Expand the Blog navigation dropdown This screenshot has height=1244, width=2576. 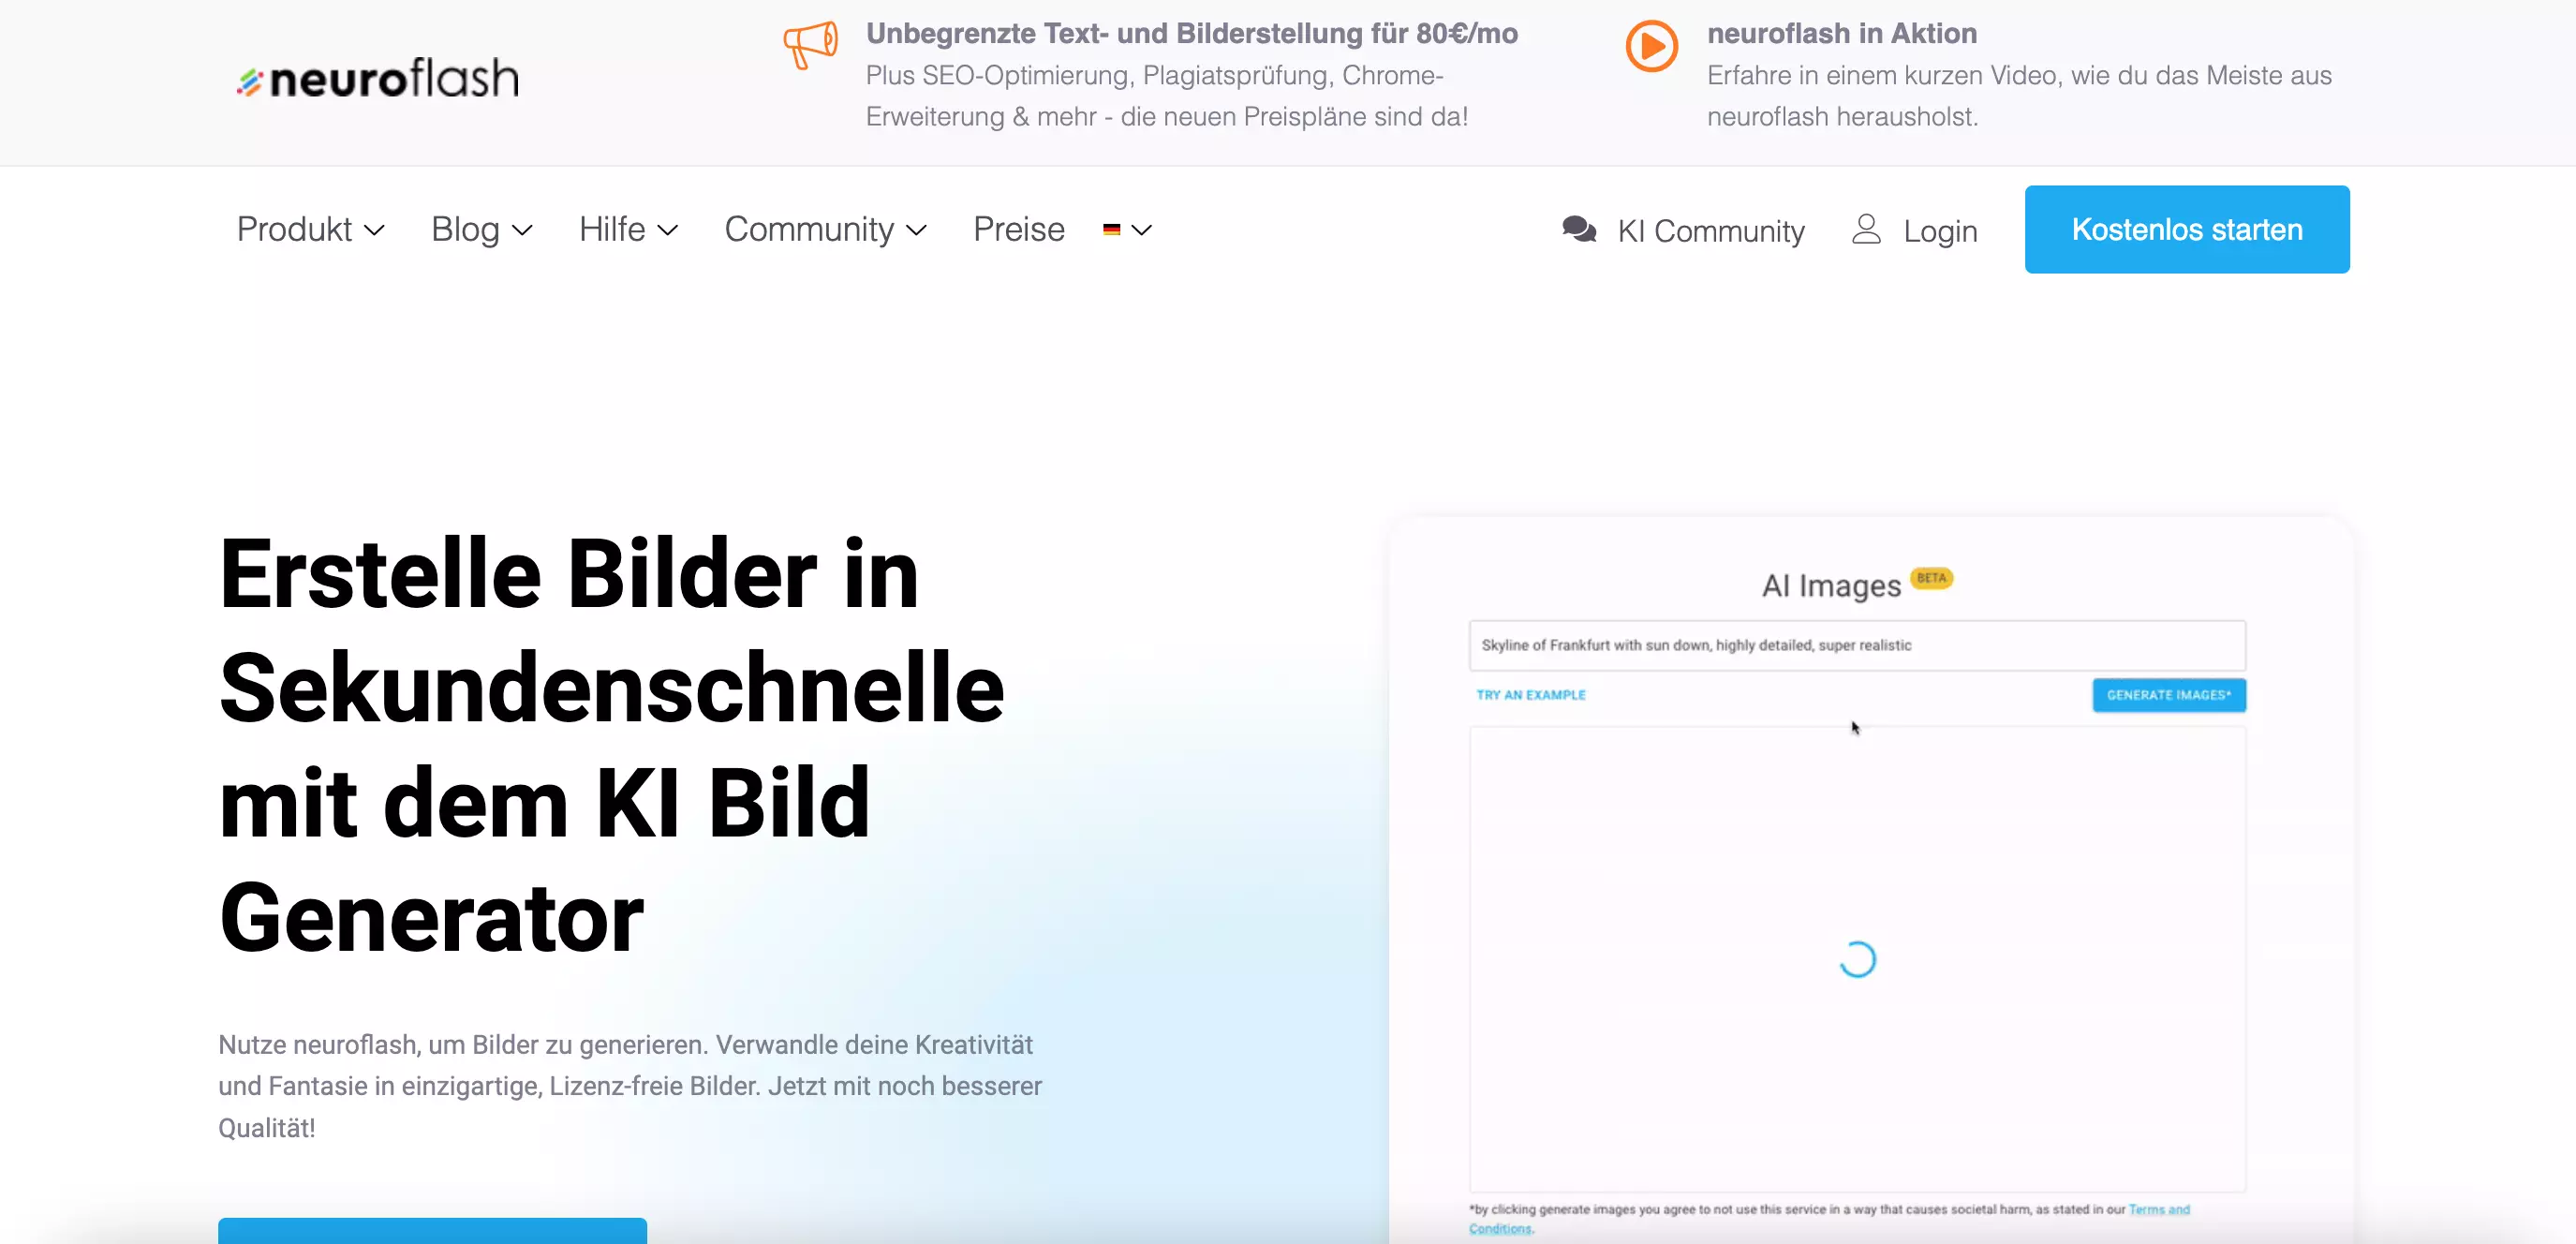481,229
